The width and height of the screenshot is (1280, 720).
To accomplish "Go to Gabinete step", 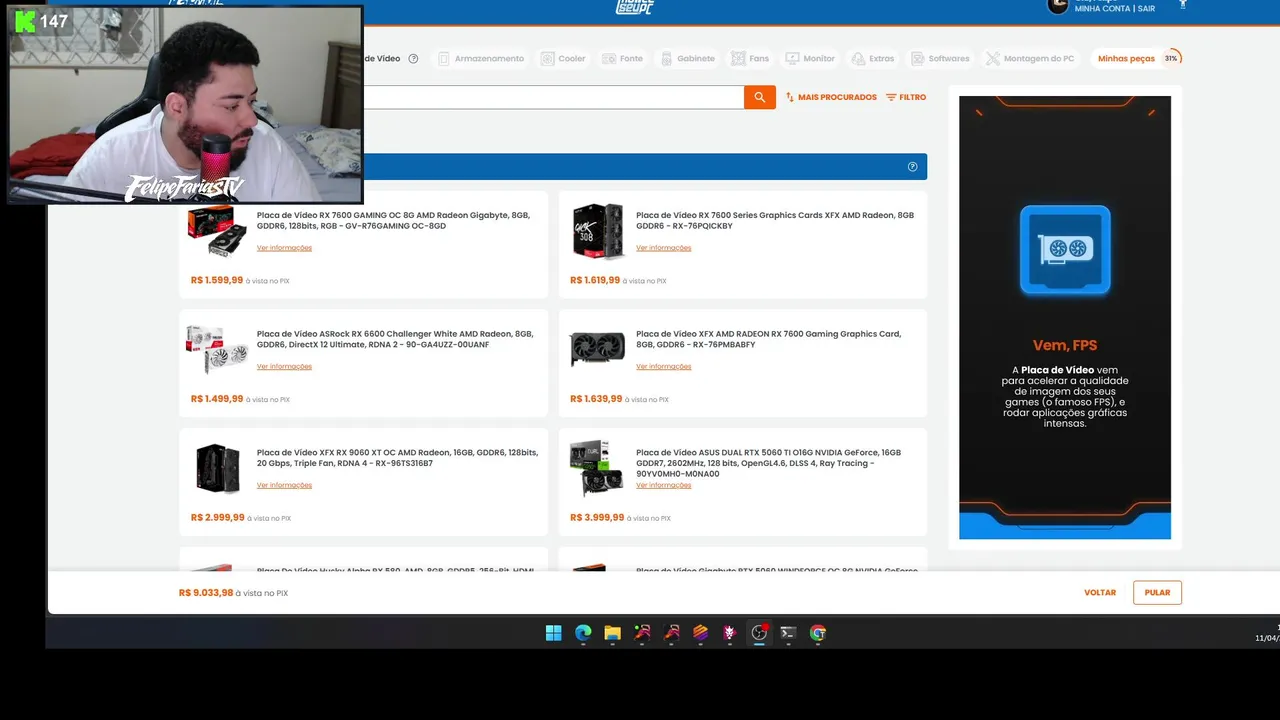I will (688, 59).
